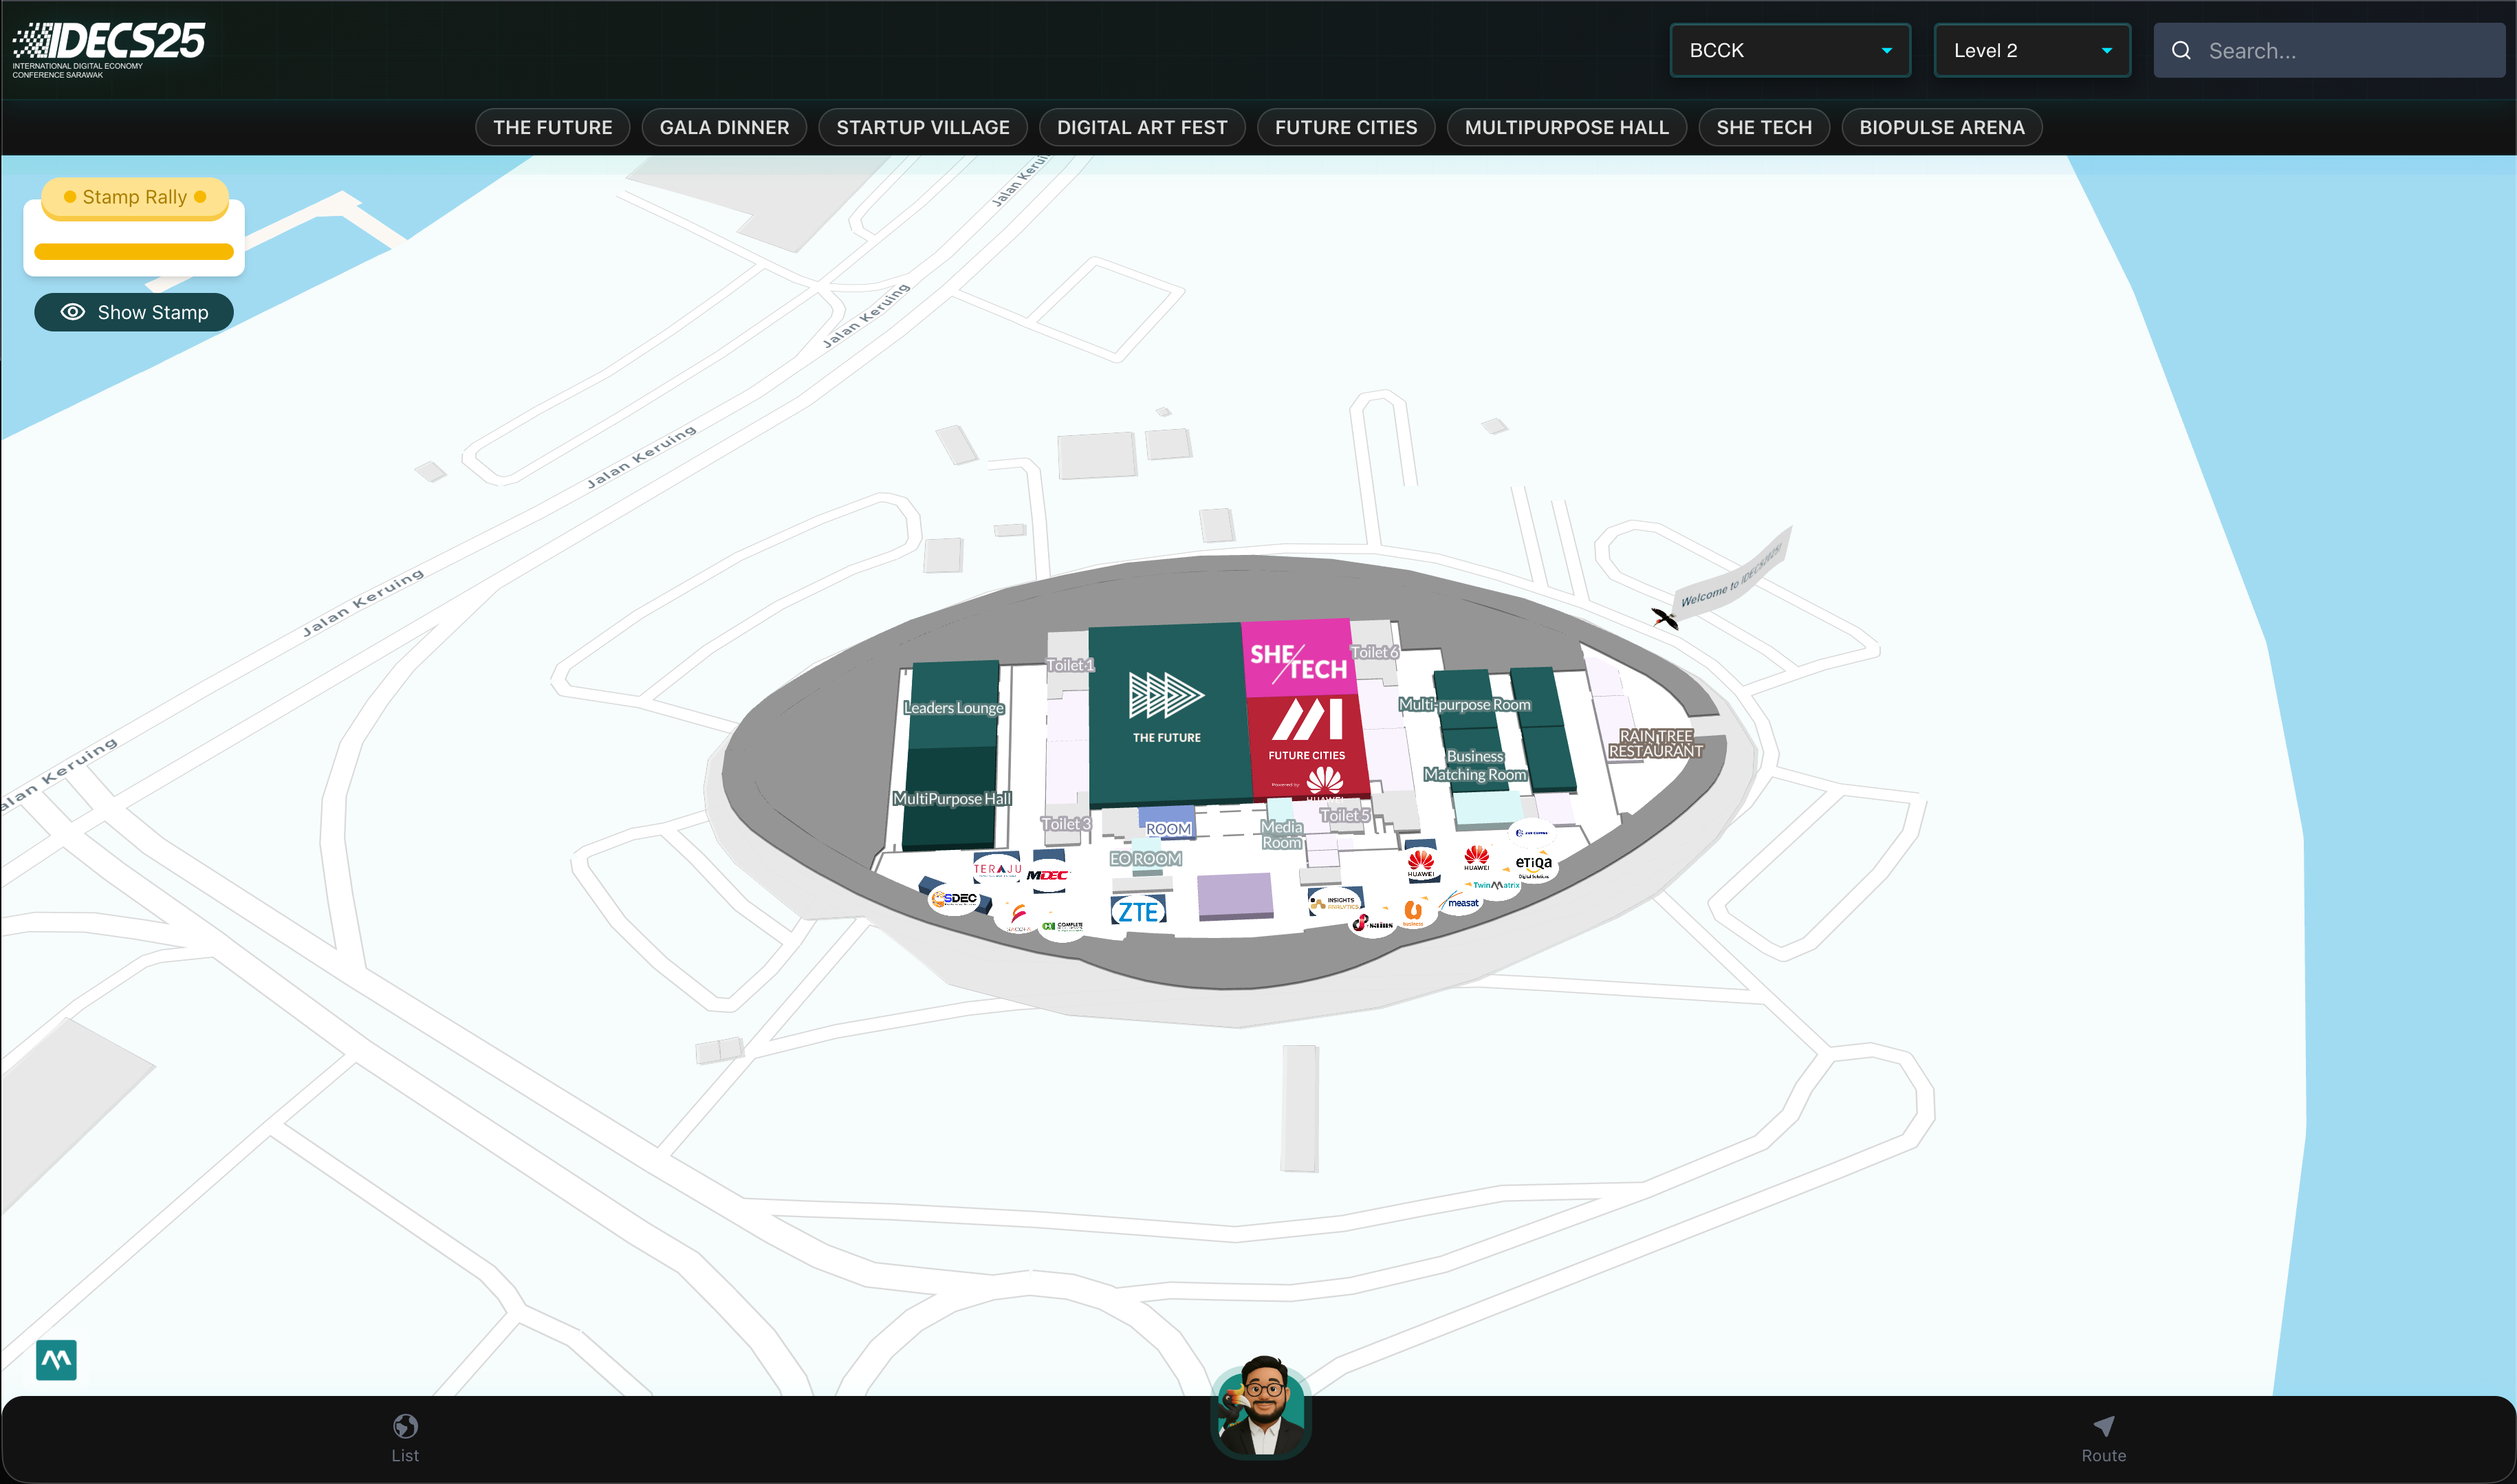Show stamps using the Show Stamp toggle
This screenshot has width=2517, height=1484.
[x=133, y=311]
